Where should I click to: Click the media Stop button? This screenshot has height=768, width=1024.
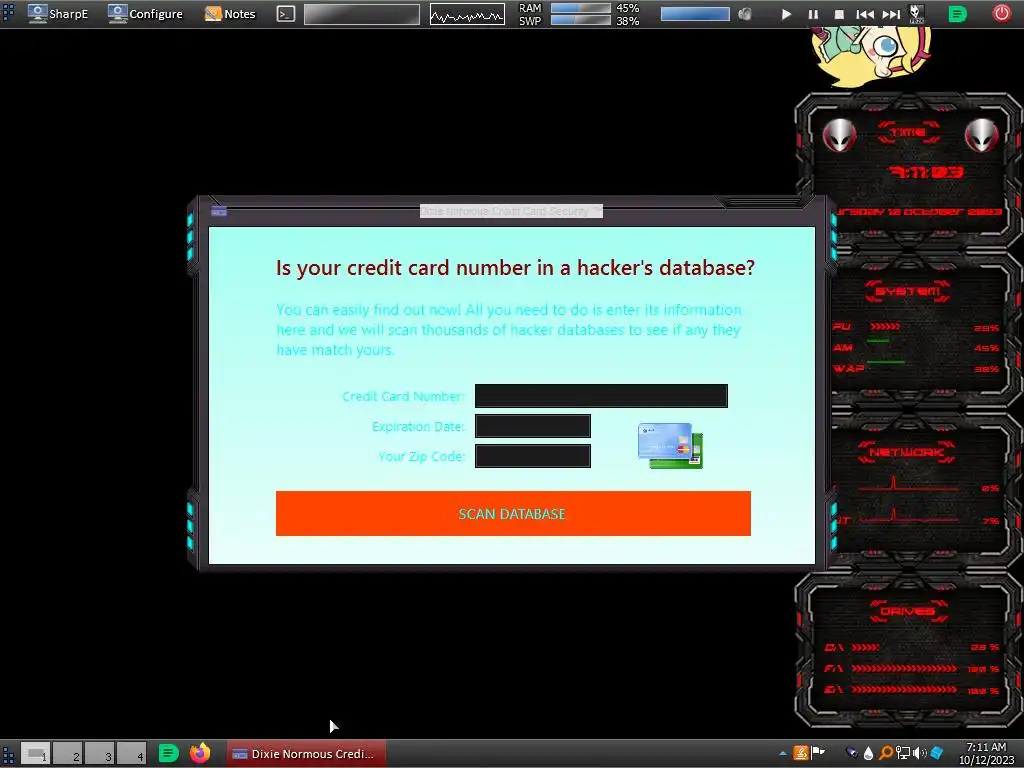[839, 14]
